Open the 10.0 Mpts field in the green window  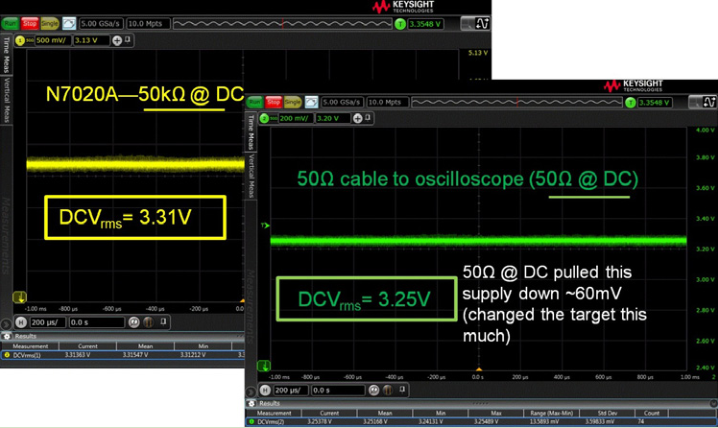pos(386,102)
